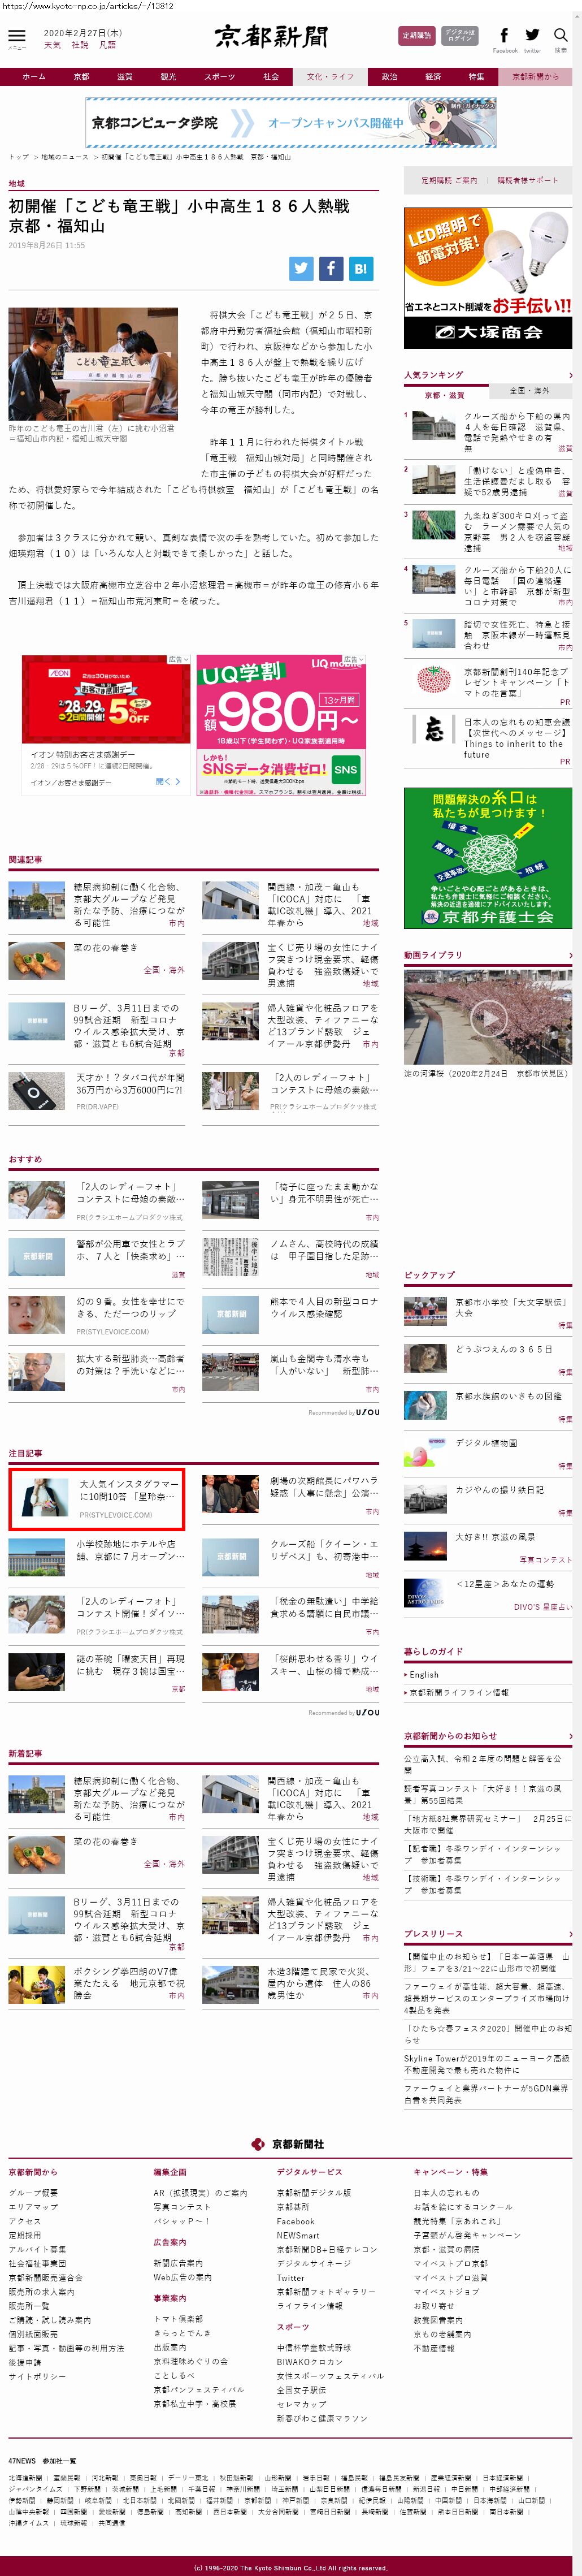Open the 大人気インスタグラマー highlighted article
This screenshot has height=2576, width=582.
97,1498
